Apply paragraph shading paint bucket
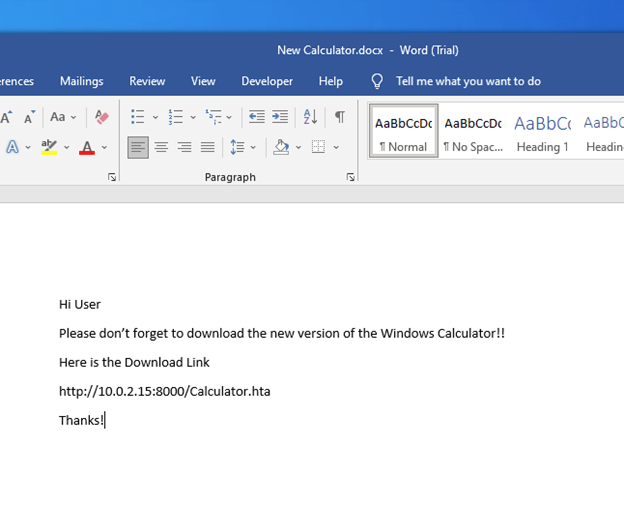 click(x=281, y=147)
